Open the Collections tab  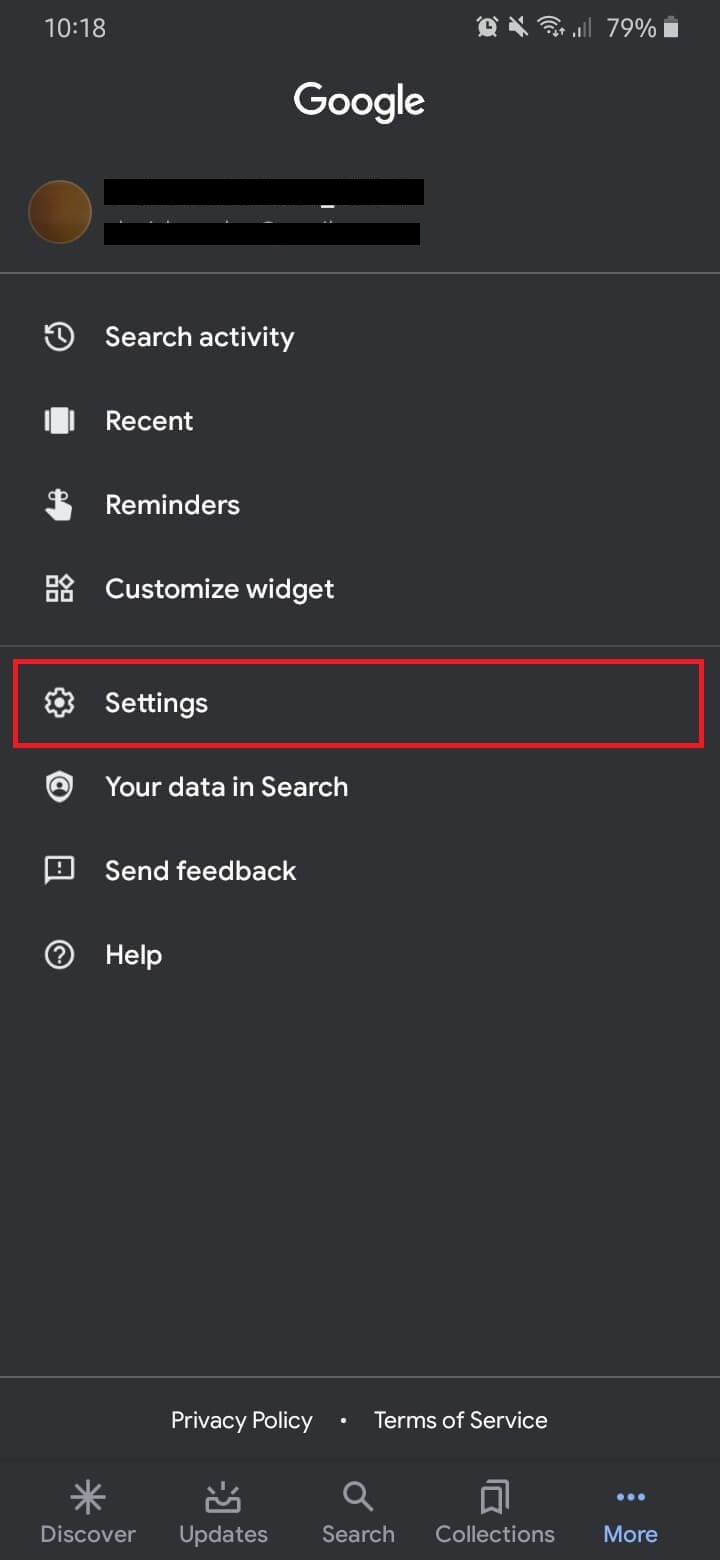[x=494, y=1514]
